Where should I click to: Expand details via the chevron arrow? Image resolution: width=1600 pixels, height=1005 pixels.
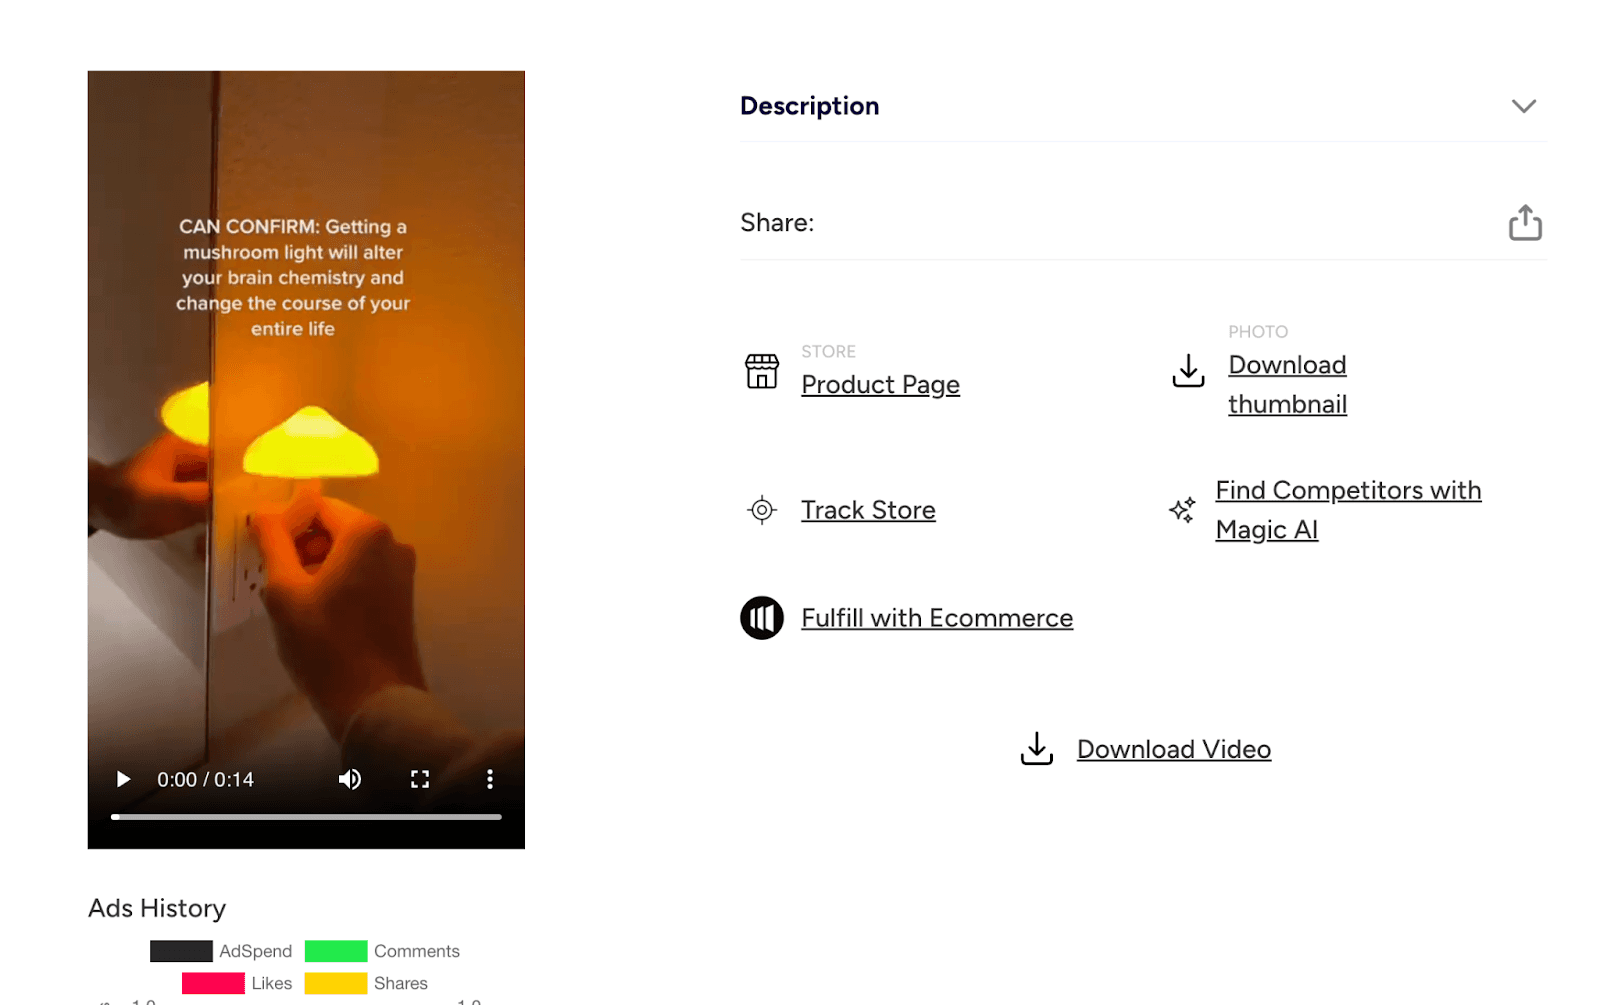click(x=1525, y=106)
